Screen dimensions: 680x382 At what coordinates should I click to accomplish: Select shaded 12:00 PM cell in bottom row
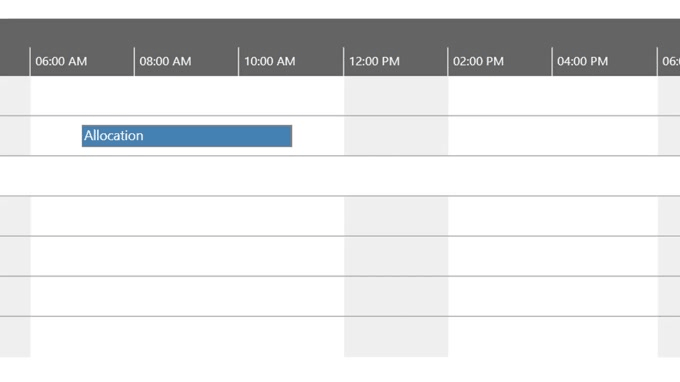click(396, 337)
